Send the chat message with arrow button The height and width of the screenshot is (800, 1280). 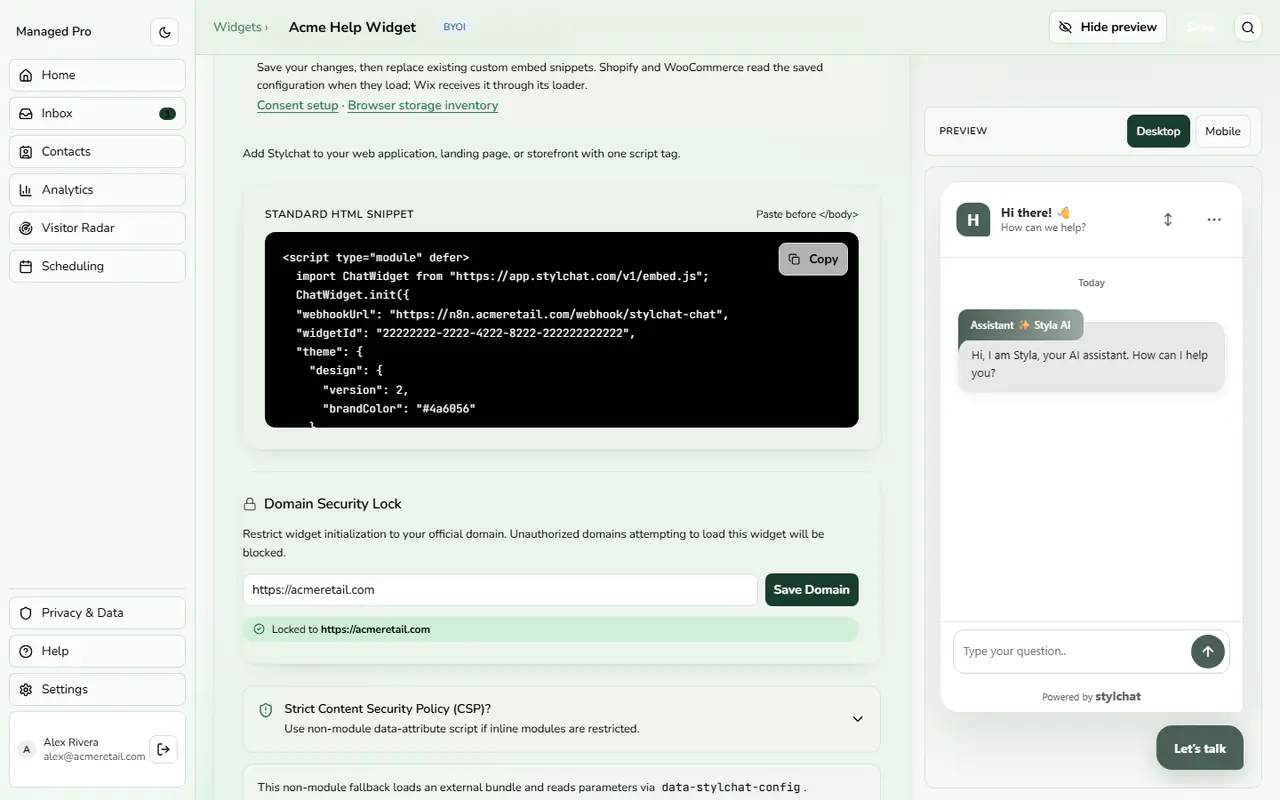tap(1208, 652)
